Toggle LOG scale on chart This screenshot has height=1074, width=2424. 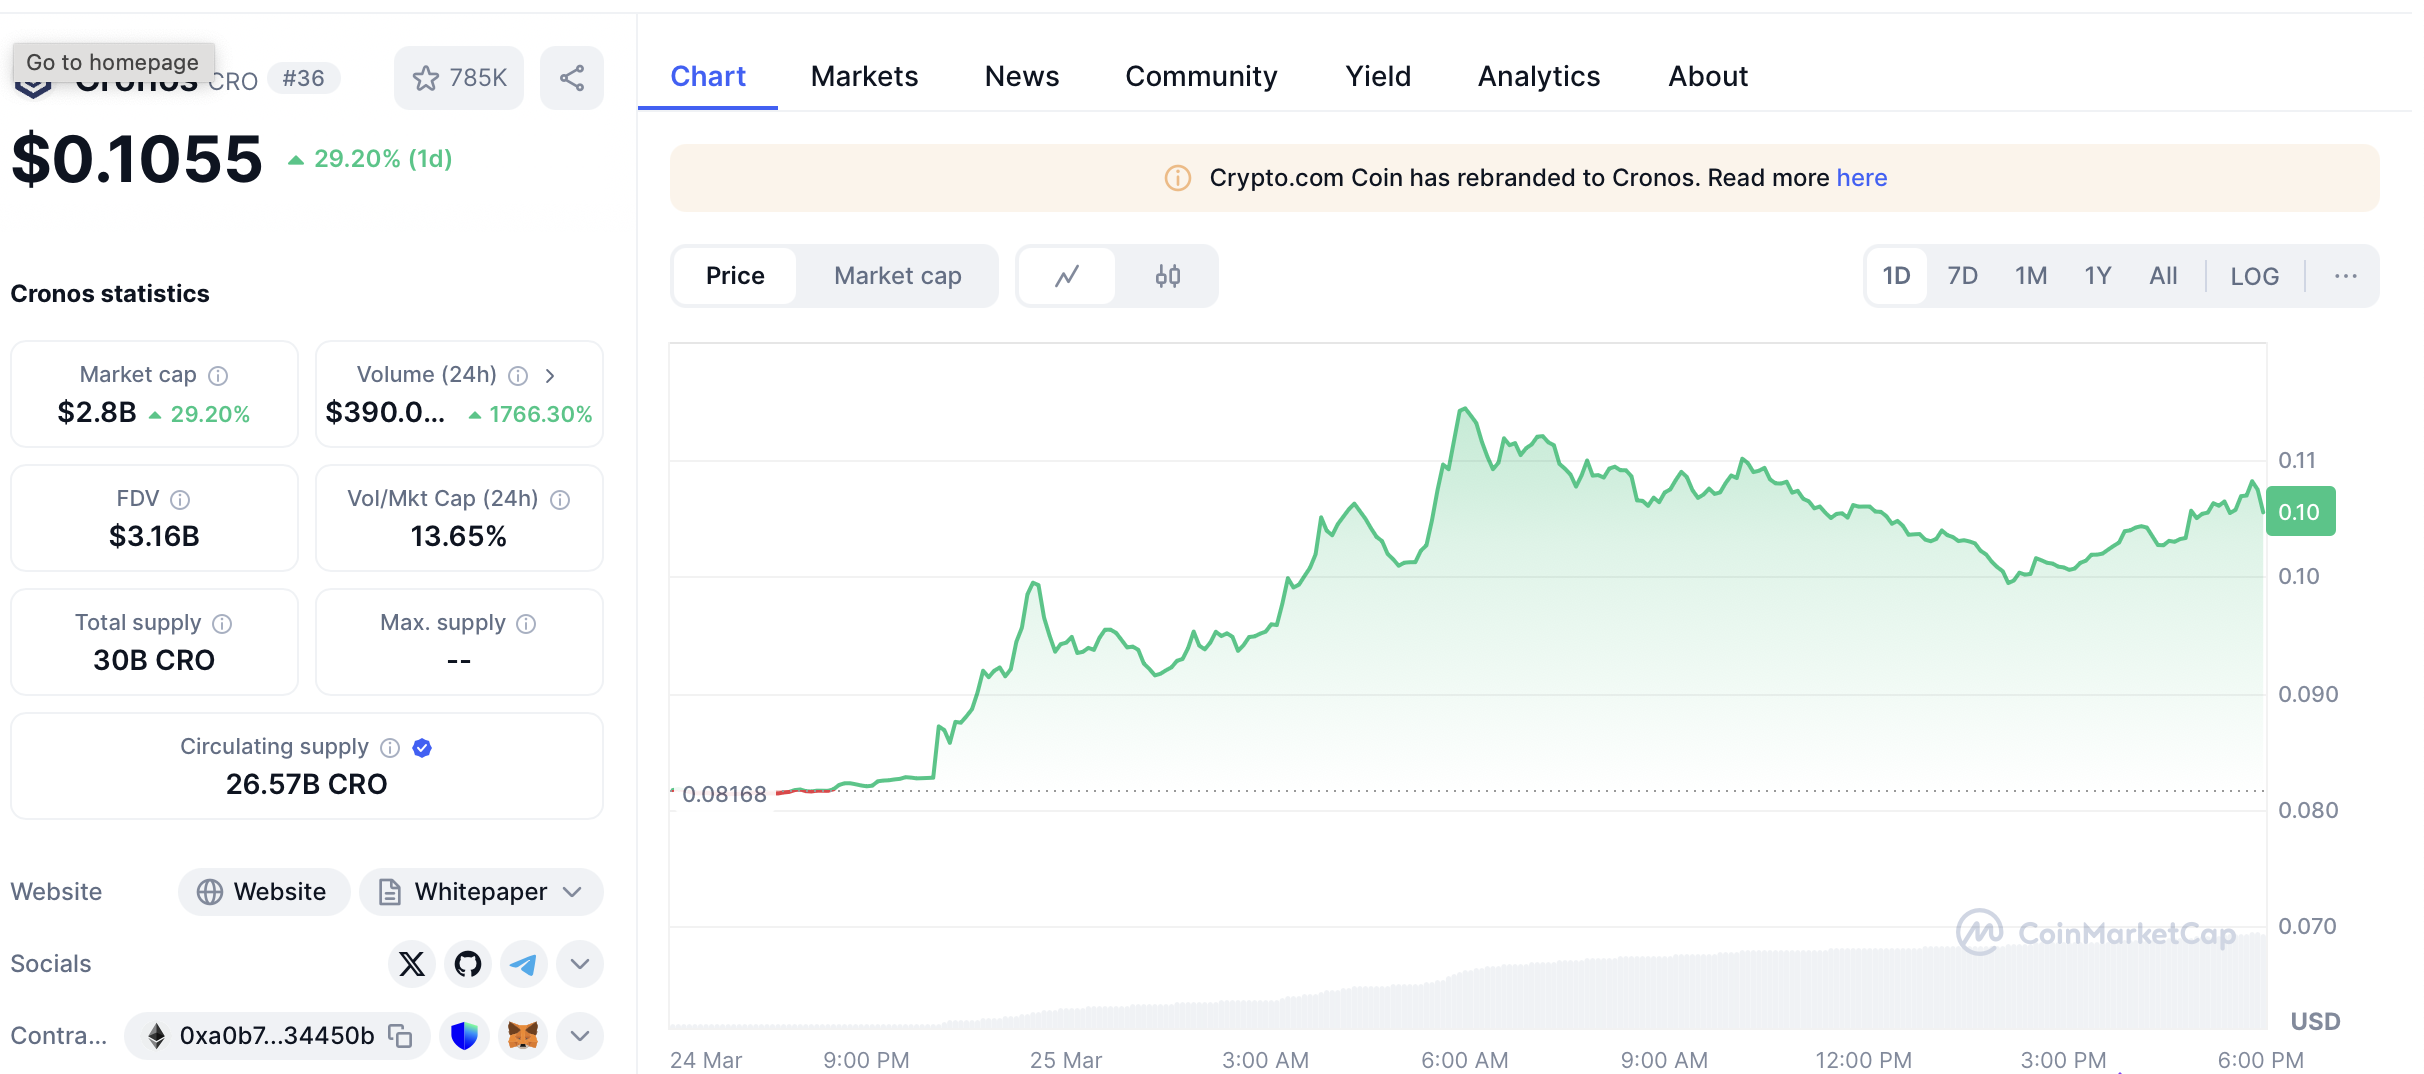pos(2254,276)
